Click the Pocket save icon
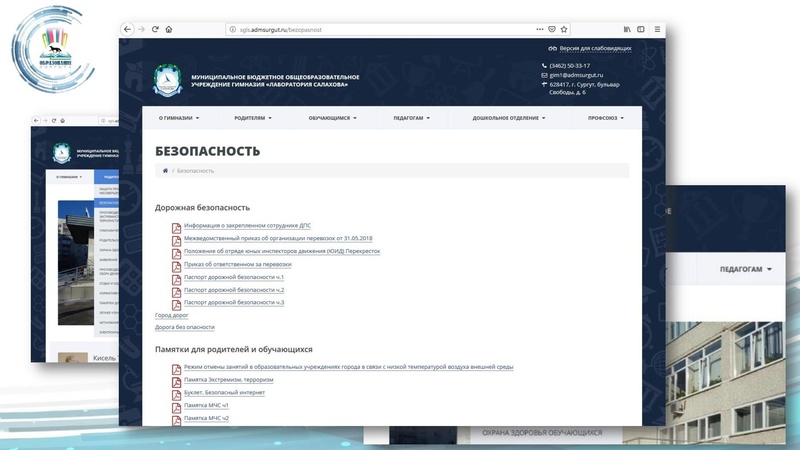The height and width of the screenshot is (450, 800). [x=552, y=30]
